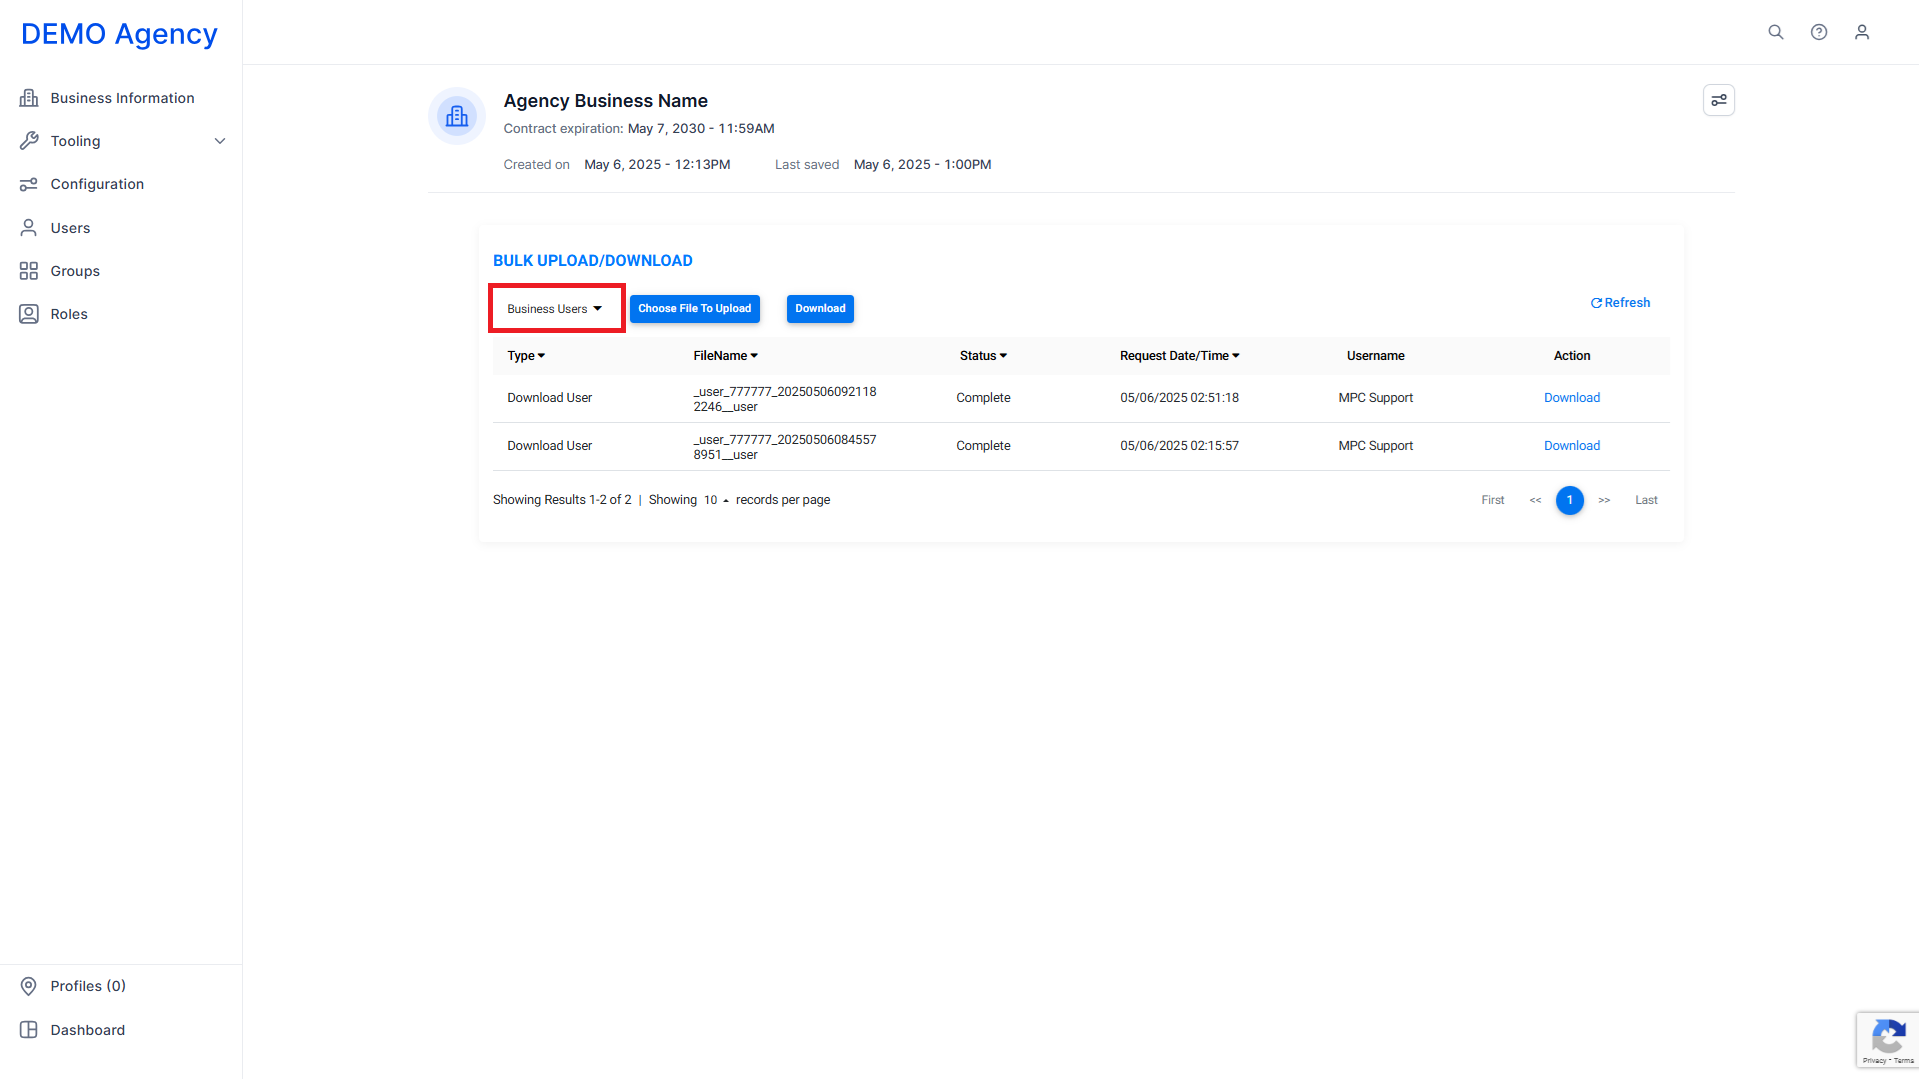Click the DEMO Agency logo
The width and height of the screenshot is (1919, 1079).
point(119,34)
